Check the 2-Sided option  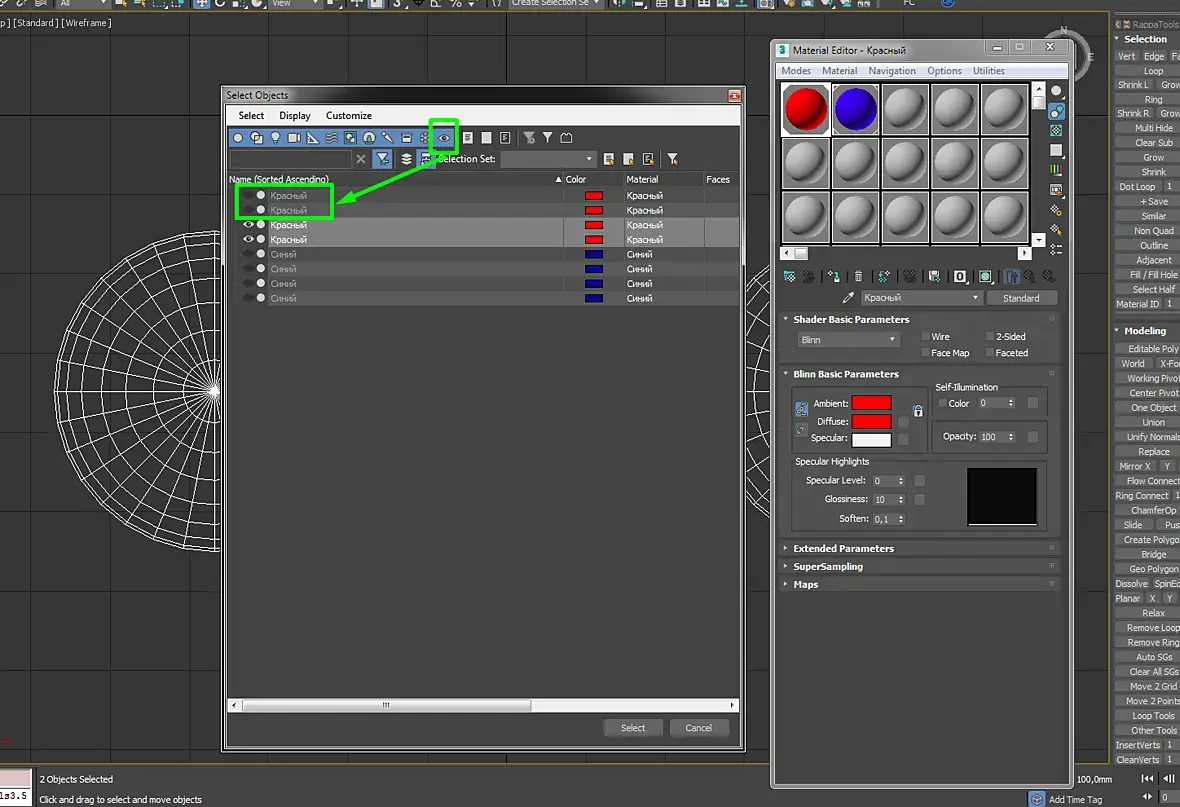[x=990, y=337]
